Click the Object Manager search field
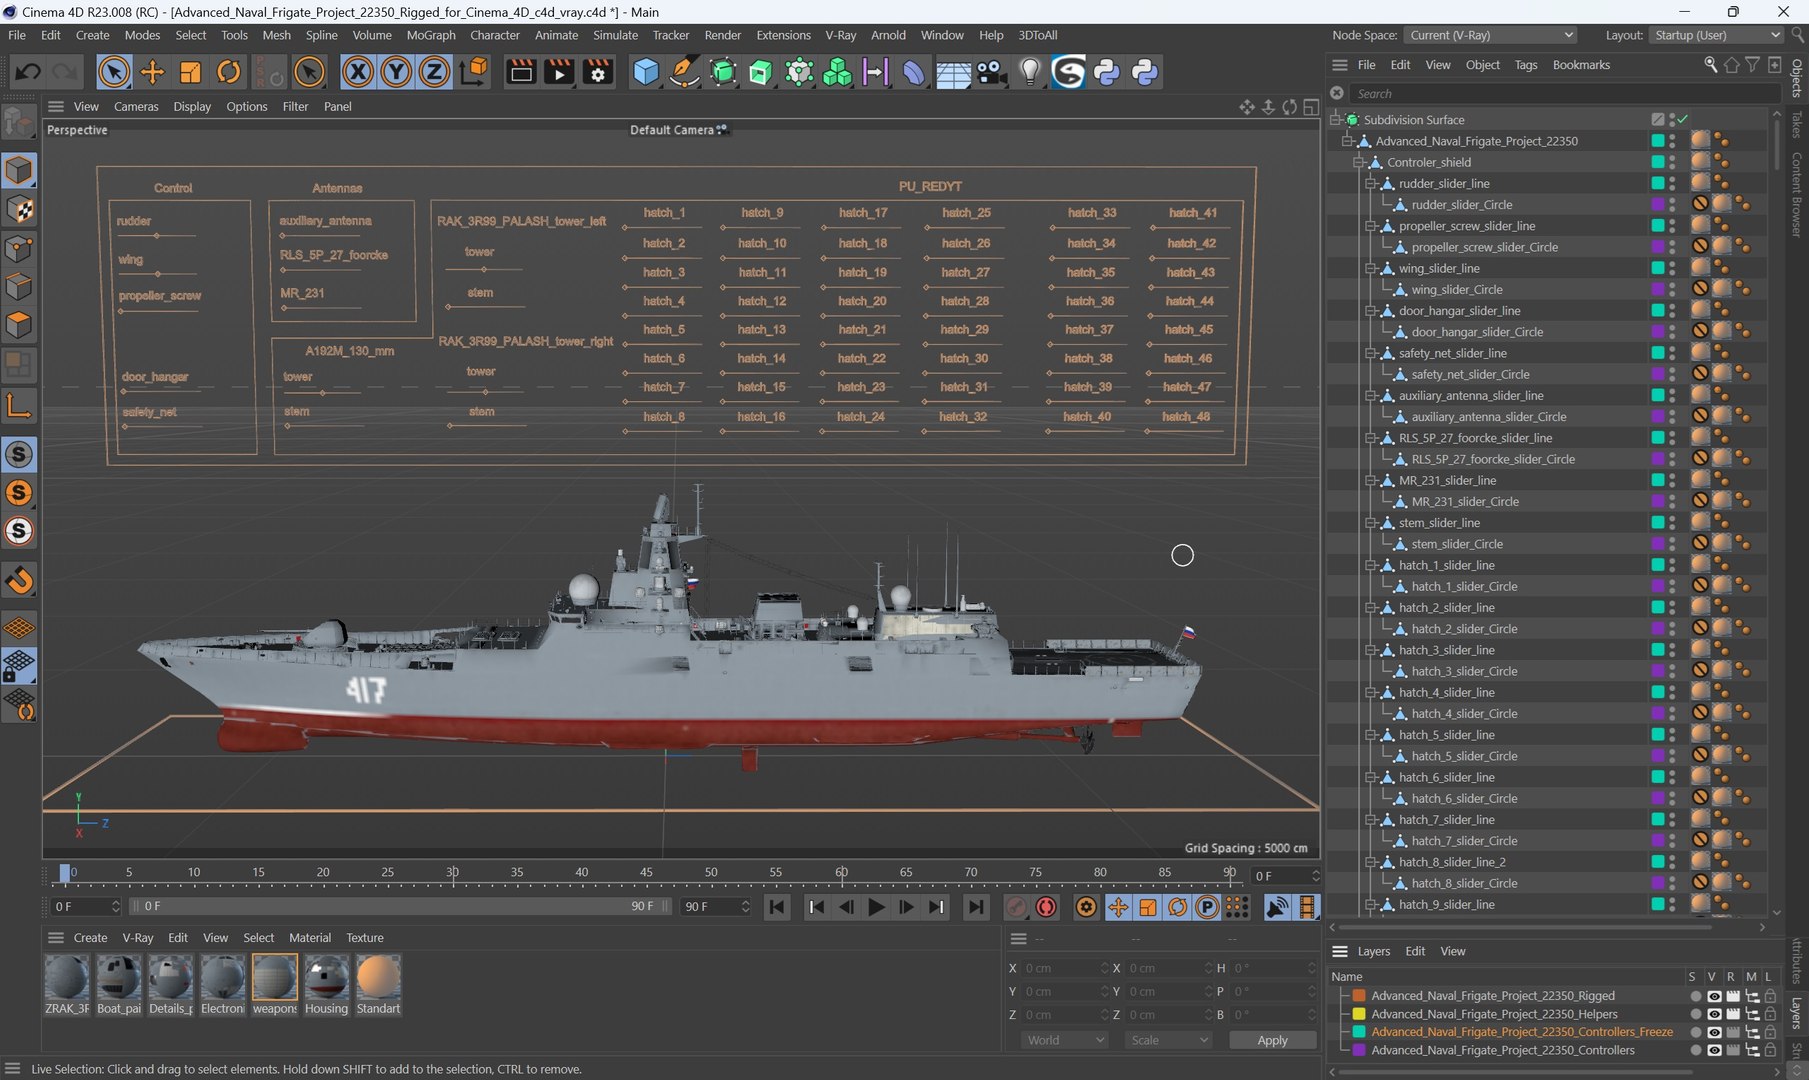1809x1080 pixels. tap(1565, 93)
